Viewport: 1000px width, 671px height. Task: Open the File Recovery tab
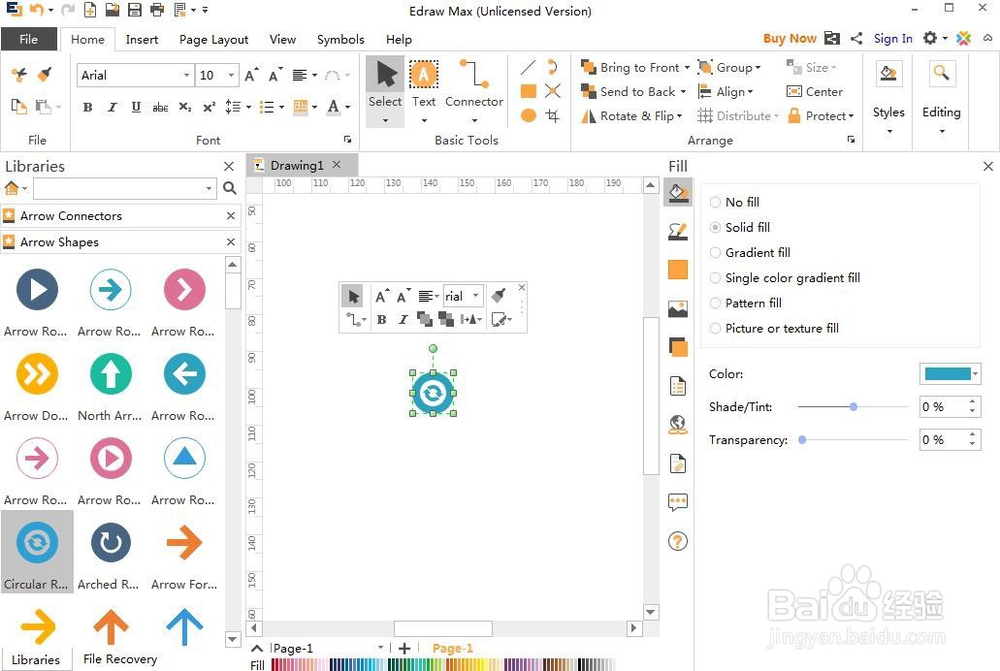point(120,659)
